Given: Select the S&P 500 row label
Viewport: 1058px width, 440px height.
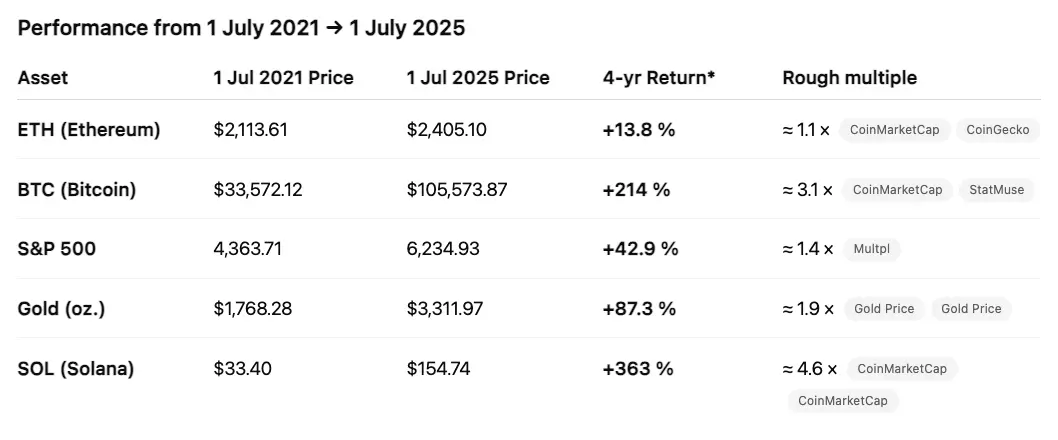Looking at the screenshot, I should pos(57,250).
